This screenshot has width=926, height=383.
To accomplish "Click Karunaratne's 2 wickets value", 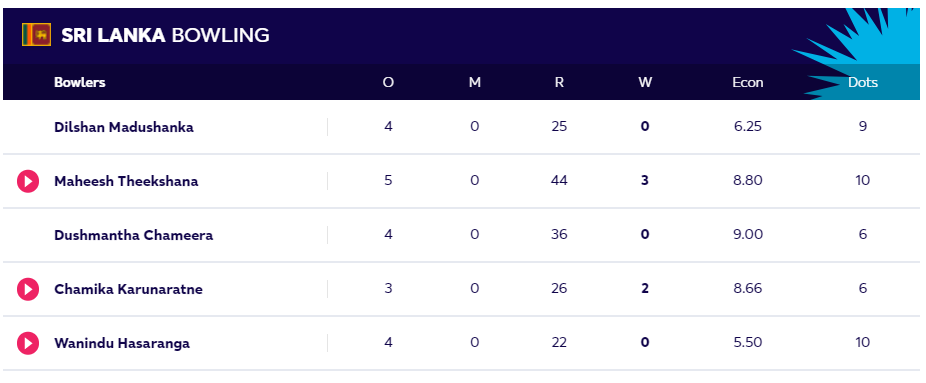I will click(x=644, y=289).
